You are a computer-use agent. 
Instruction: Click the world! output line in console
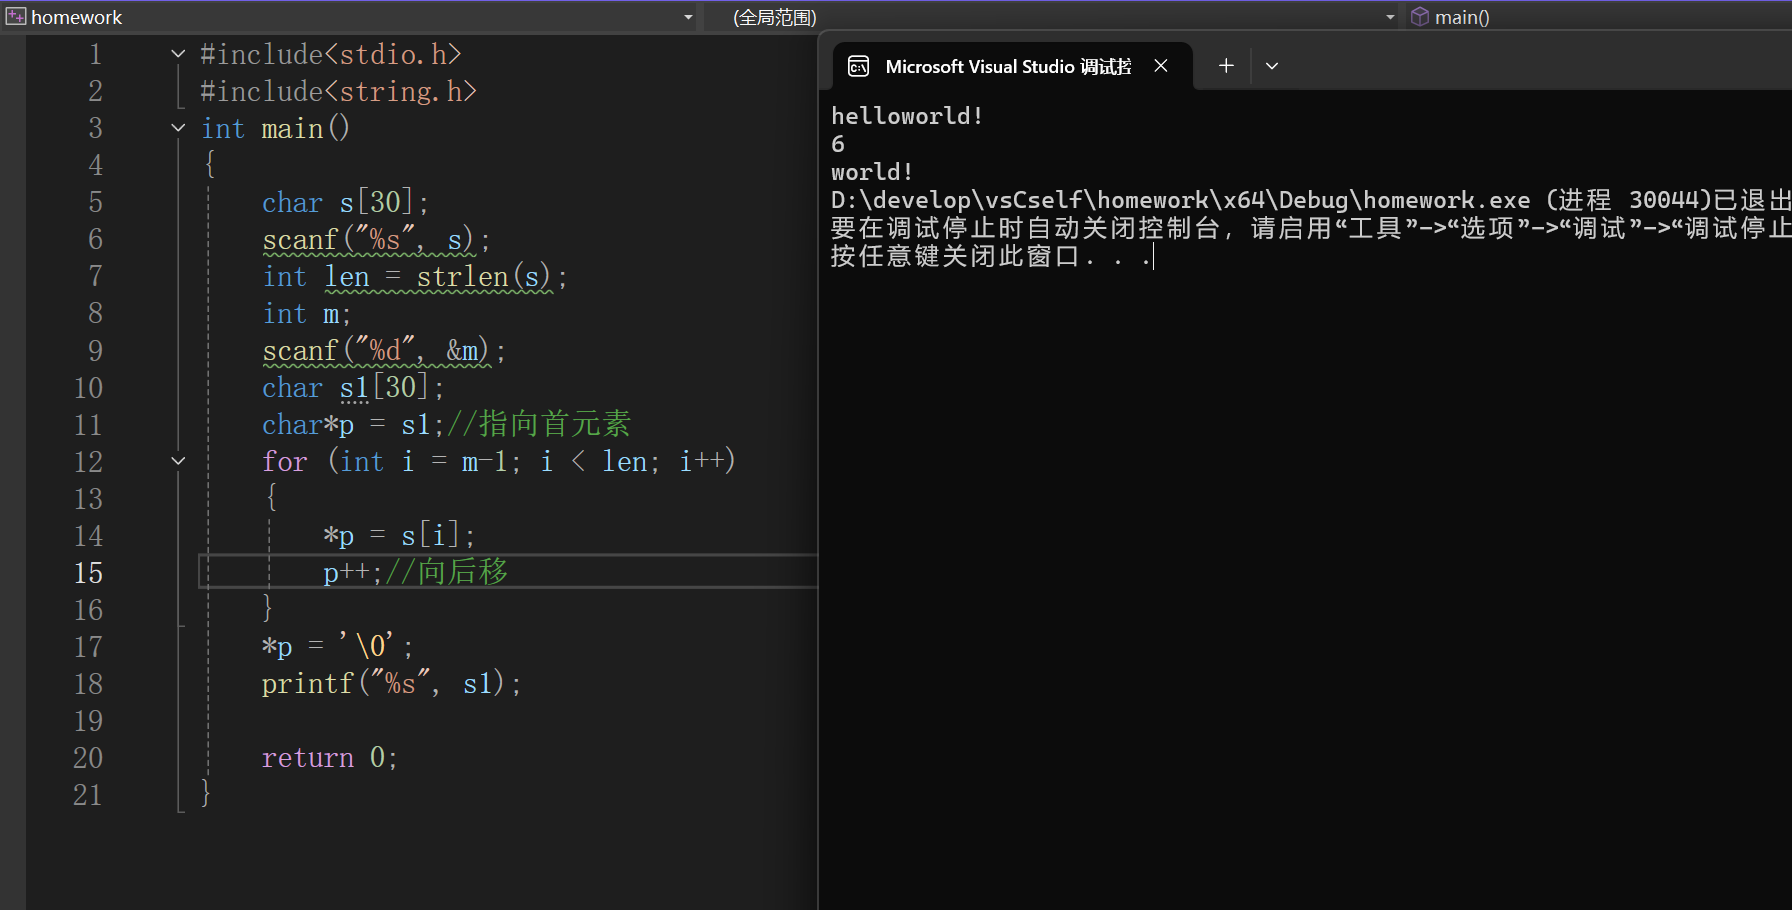[x=872, y=172]
